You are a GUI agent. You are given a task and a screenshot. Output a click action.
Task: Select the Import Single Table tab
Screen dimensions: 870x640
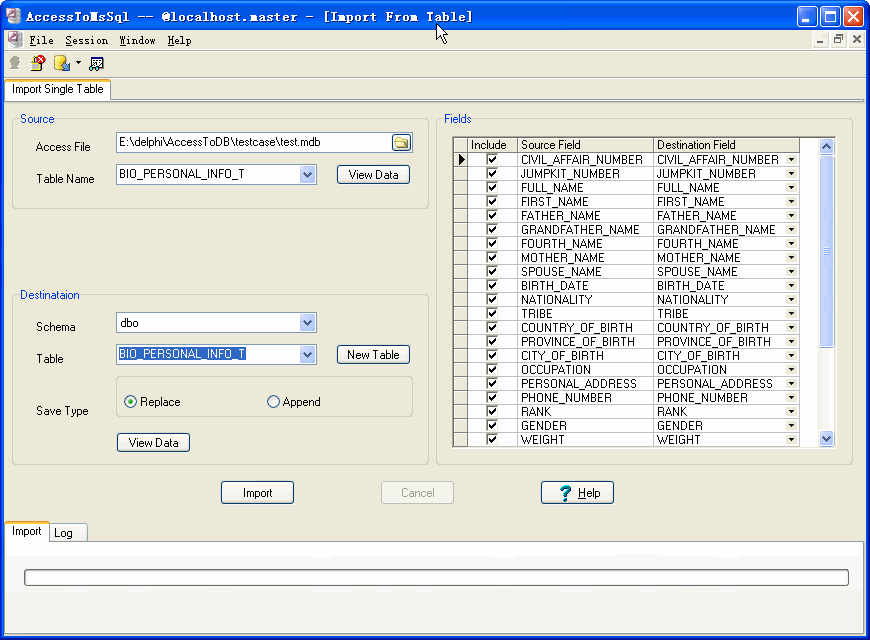[x=58, y=89]
